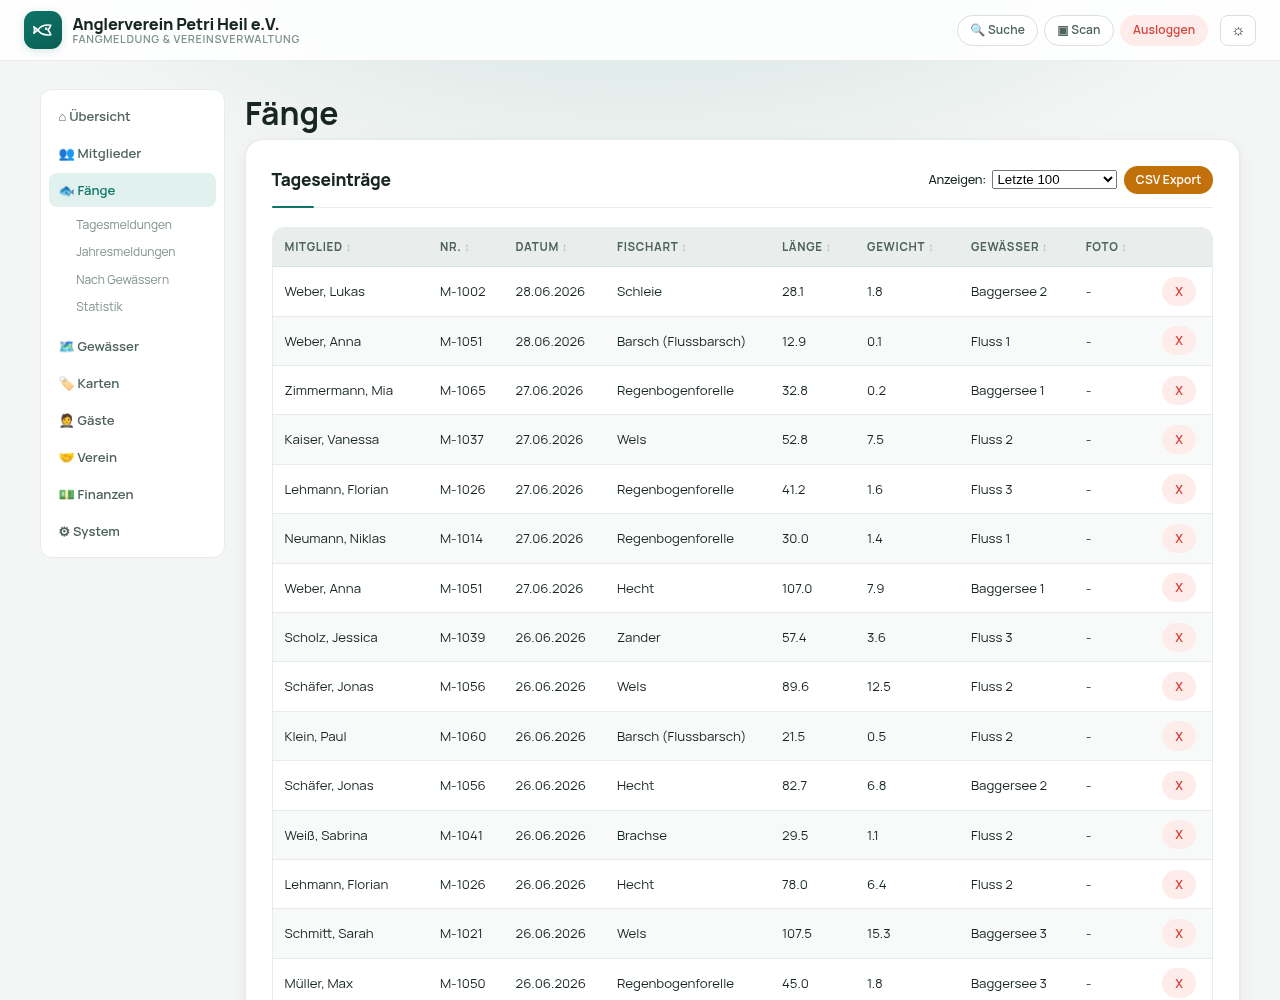Delete the Weber, Lukas Schleie entry
1280x1000 pixels.
click(1179, 292)
